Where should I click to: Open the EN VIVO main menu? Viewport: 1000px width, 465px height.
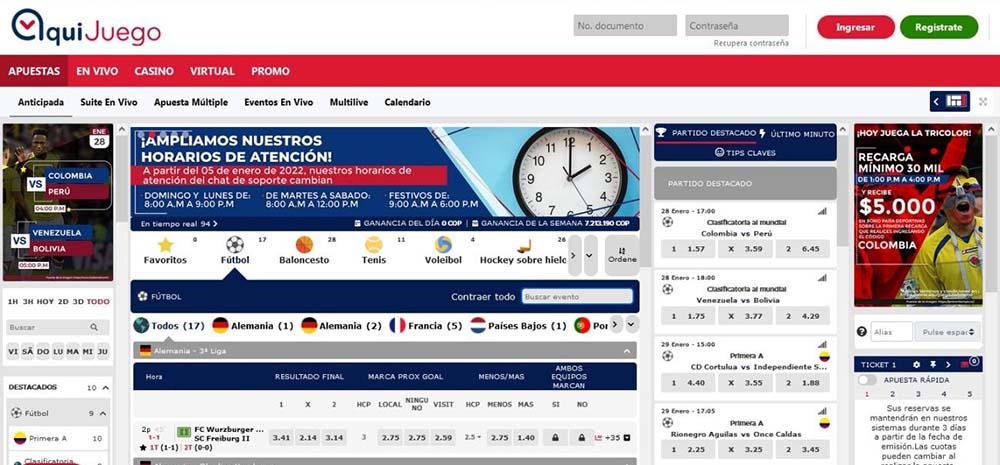(x=97, y=71)
